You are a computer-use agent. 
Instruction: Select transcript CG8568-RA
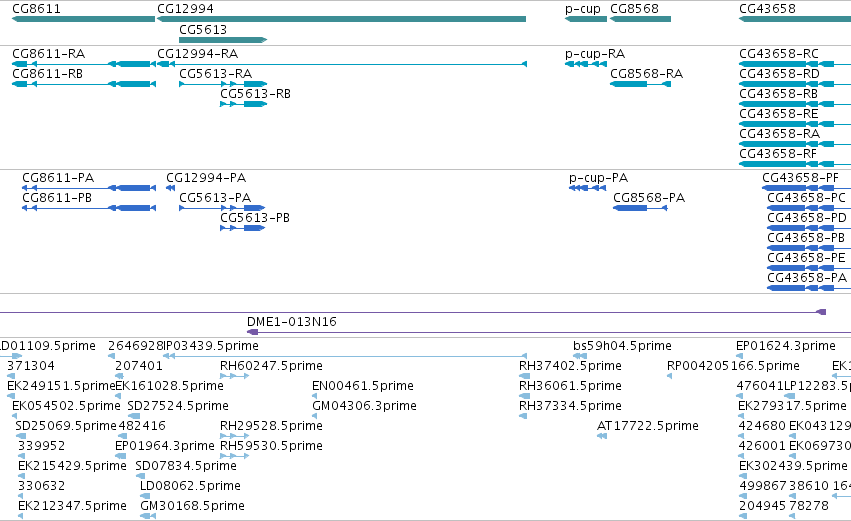(x=640, y=84)
